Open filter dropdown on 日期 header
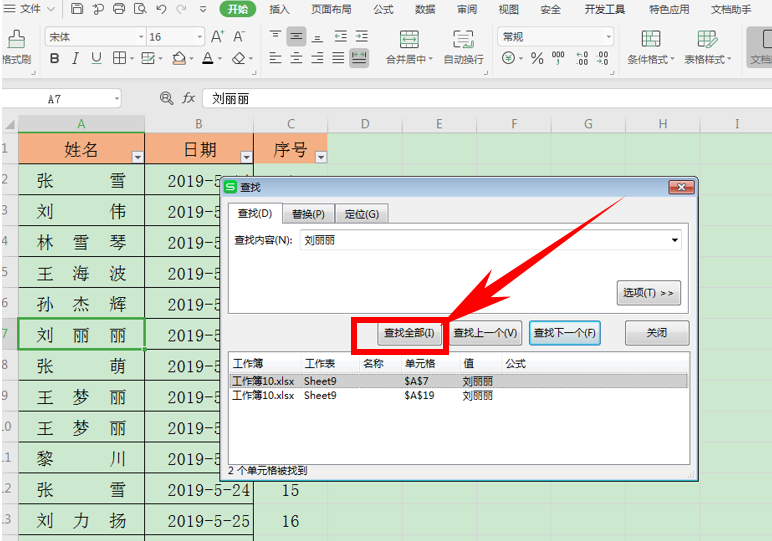Screen dimensions: 772x541 [x=246, y=157]
